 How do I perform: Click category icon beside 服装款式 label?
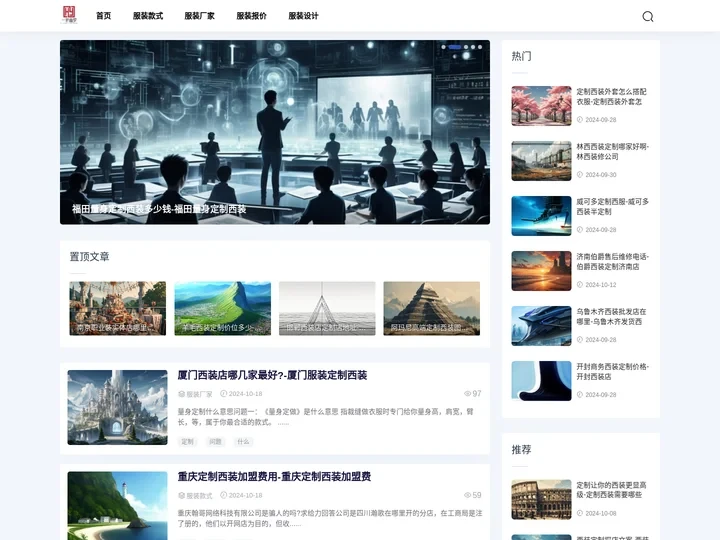[x=181, y=495]
